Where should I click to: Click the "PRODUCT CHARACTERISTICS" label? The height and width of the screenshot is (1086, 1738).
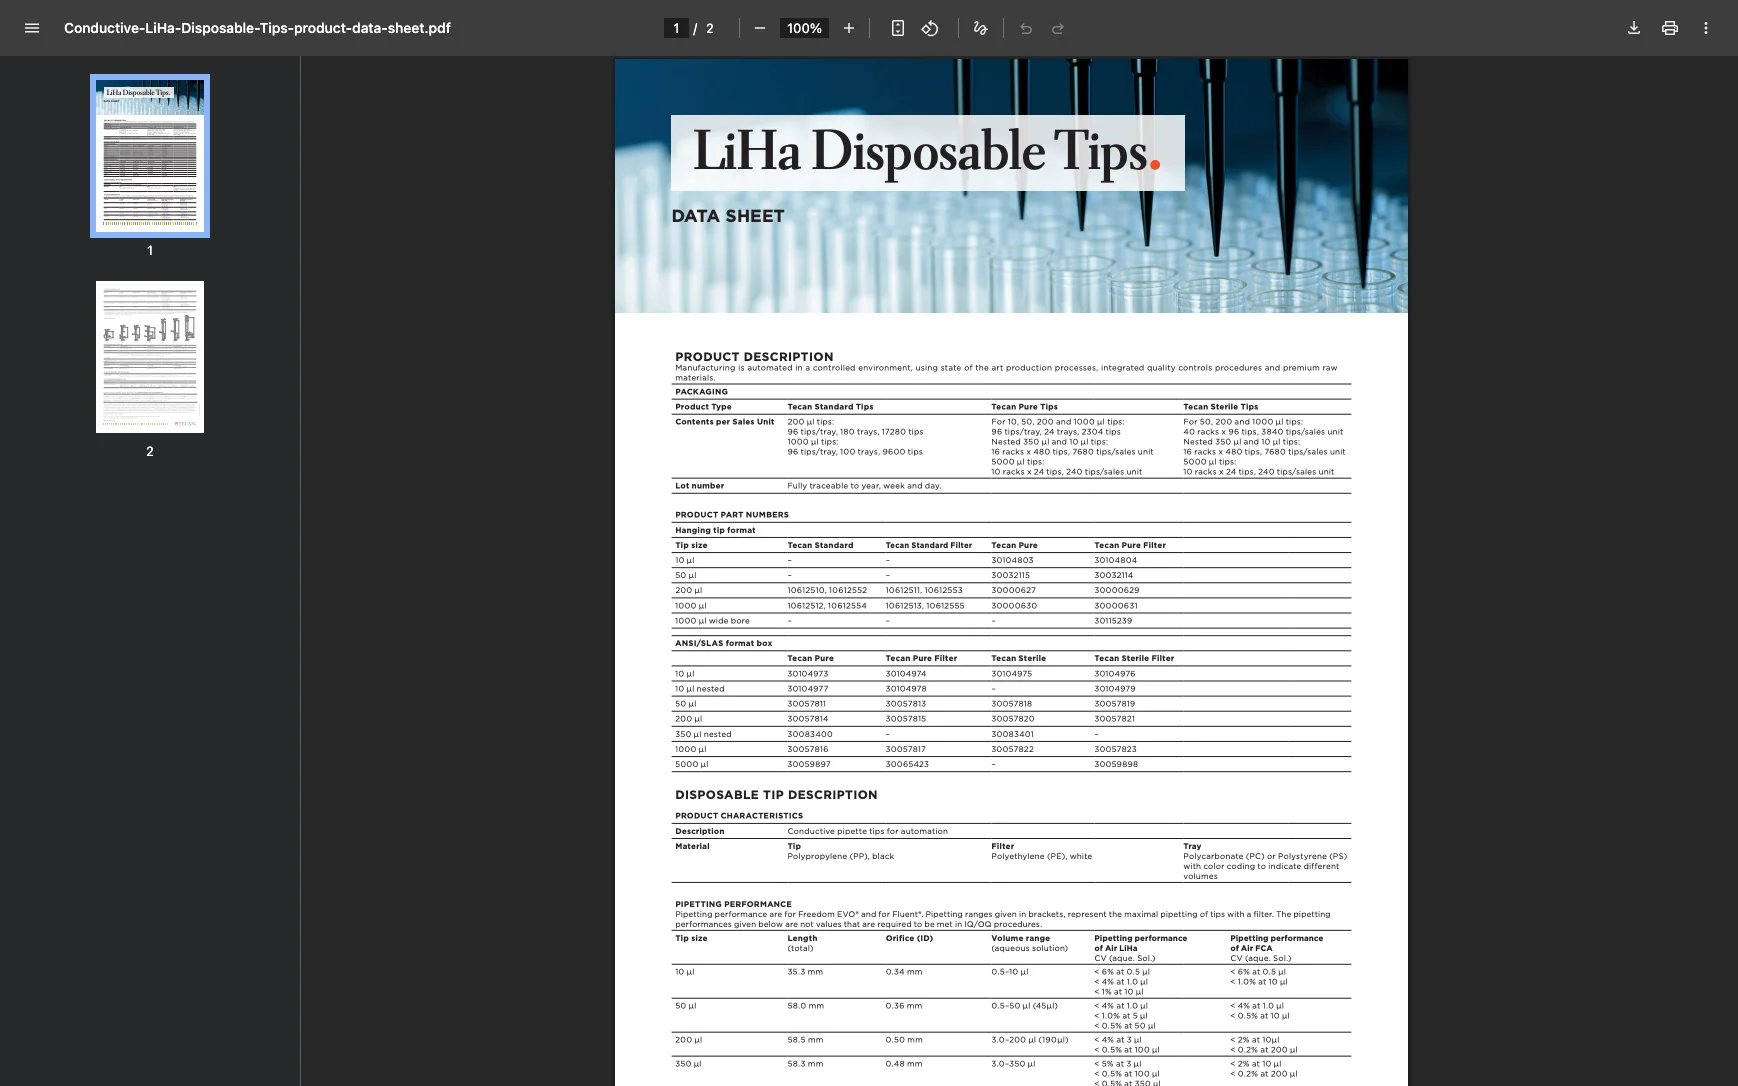[739, 816]
